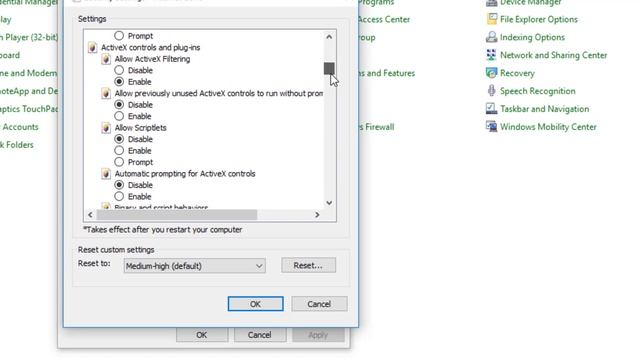Select Disable under Allow ActiveX Filtering
This screenshot has width=640, height=360.
tap(119, 70)
